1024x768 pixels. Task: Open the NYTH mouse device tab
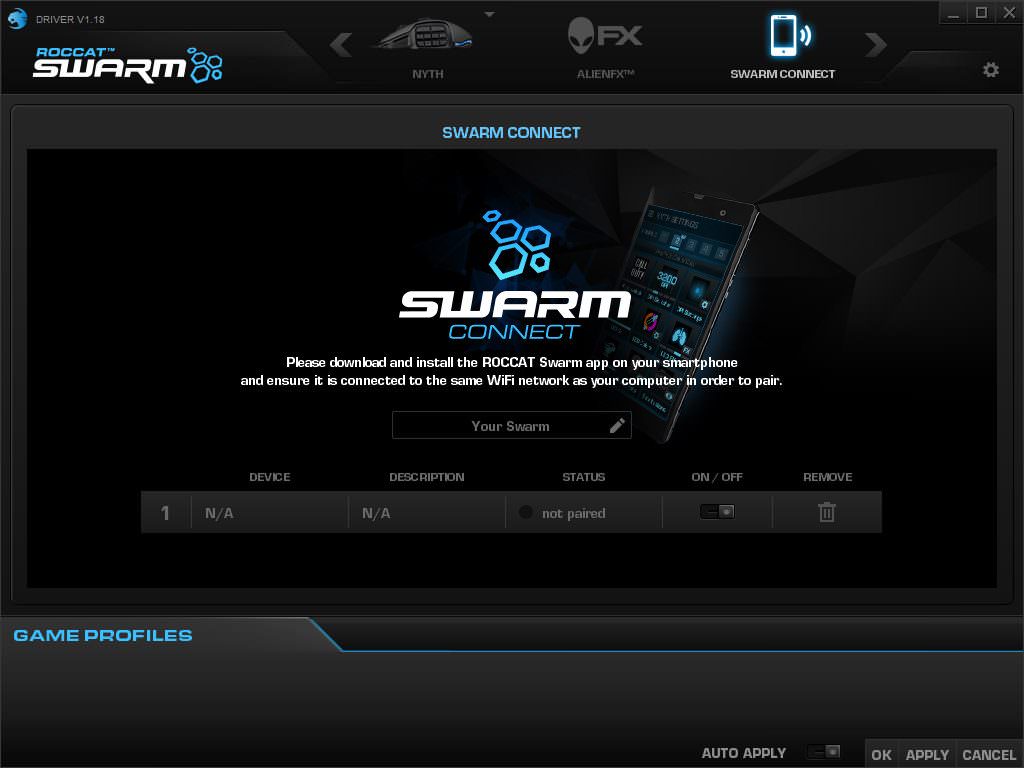[x=427, y=49]
